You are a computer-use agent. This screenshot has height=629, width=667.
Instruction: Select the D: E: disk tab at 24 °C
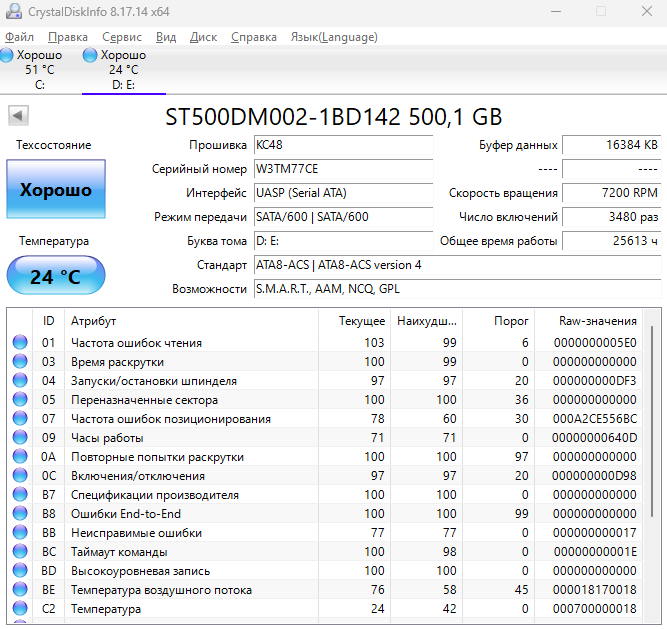(x=123, y=69)
